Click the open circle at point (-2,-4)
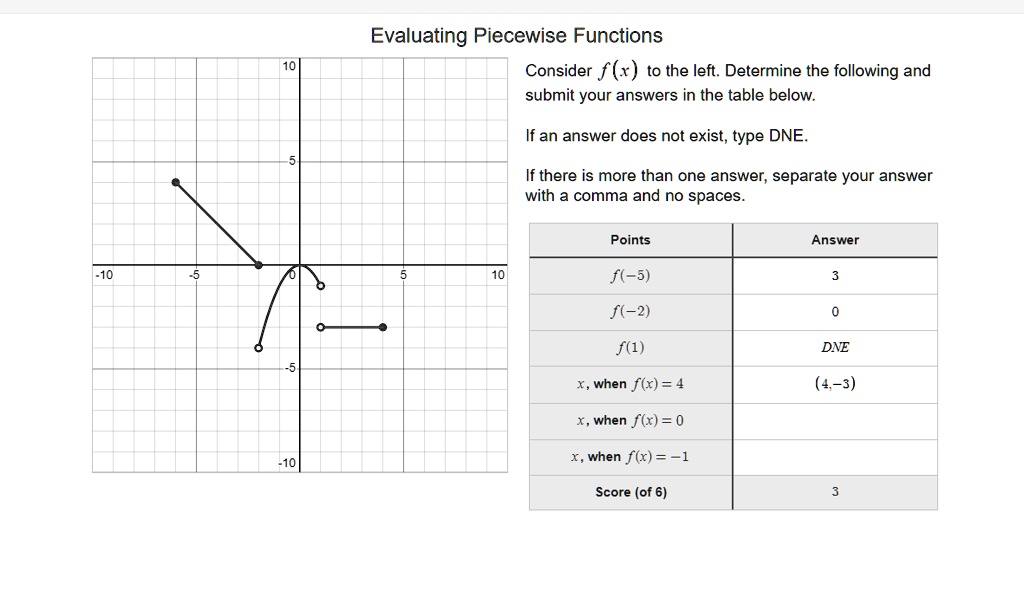This screenshot has height=591, width=1024. tap(258, 348)
